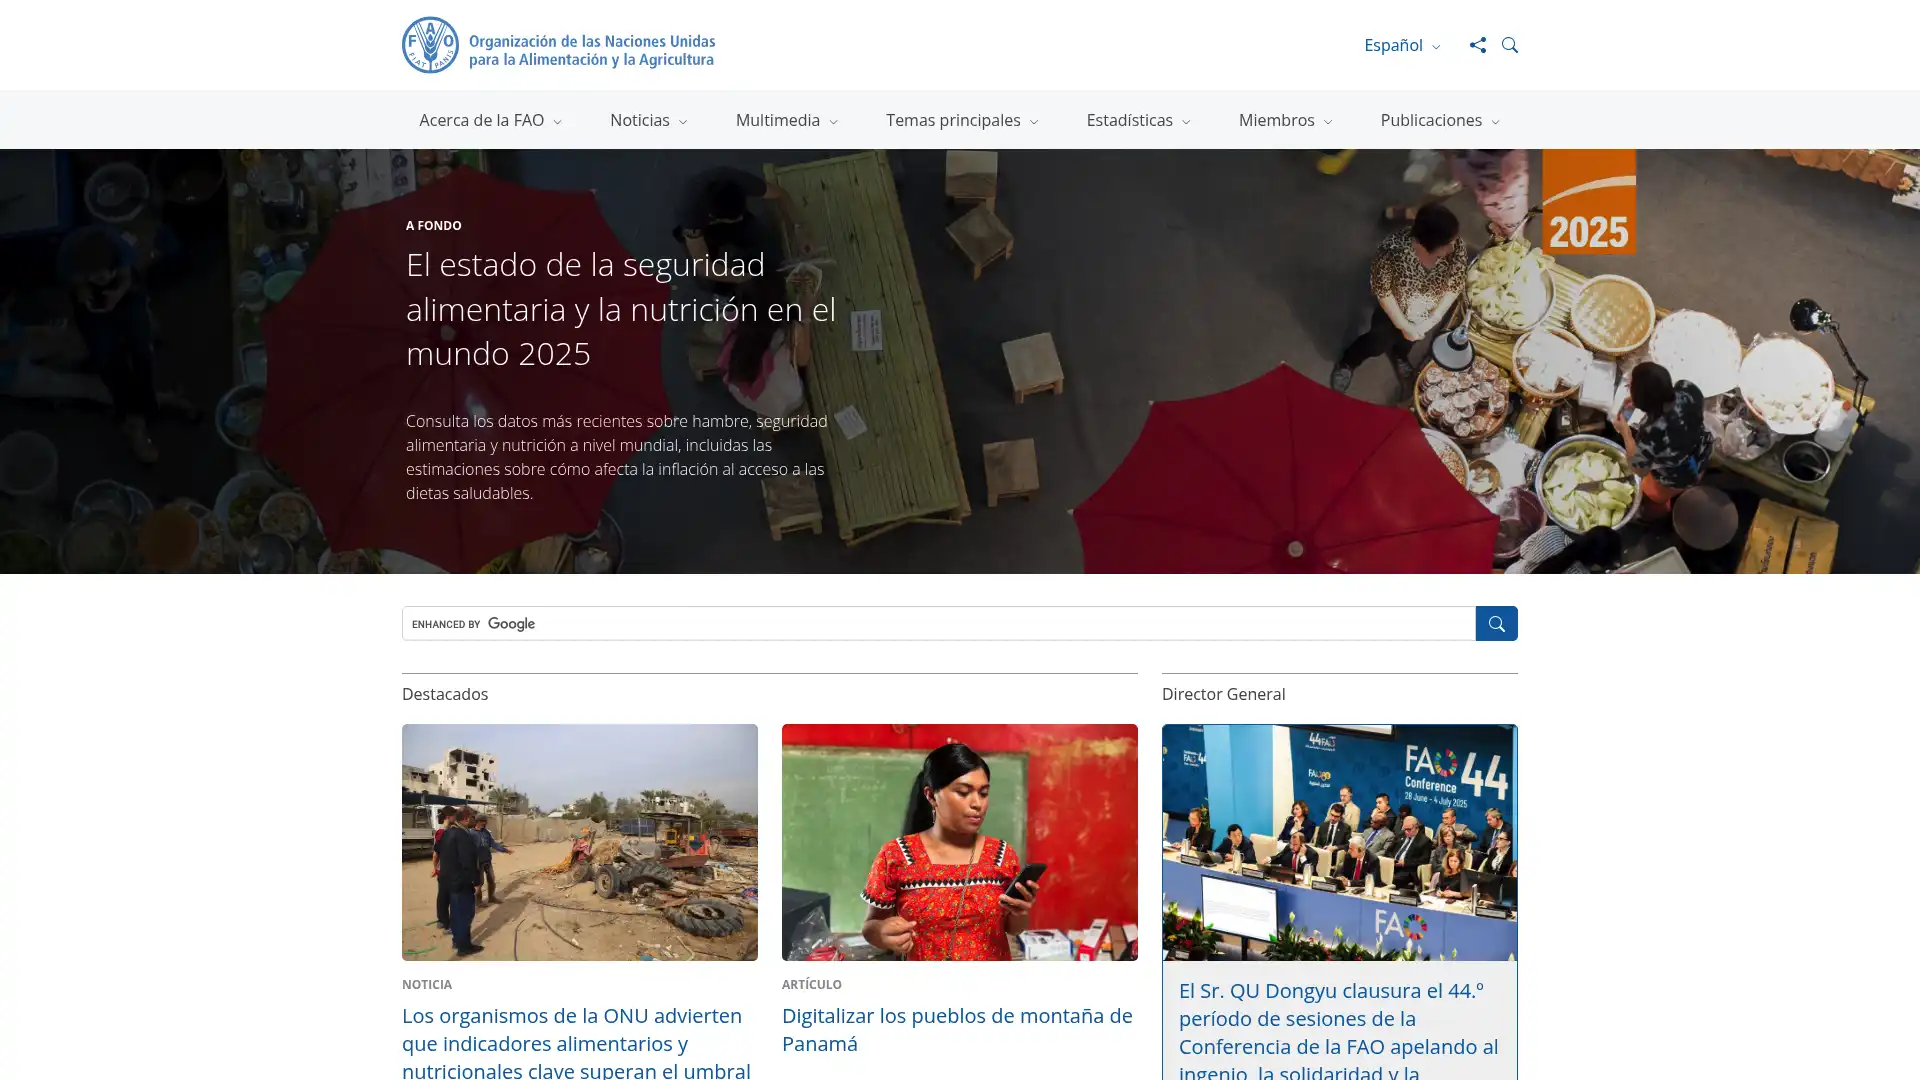This screenshot has height=1080, width=1920.
Task: Click the FAO Conference 44 photo
Action: [x=1339, y=842]
